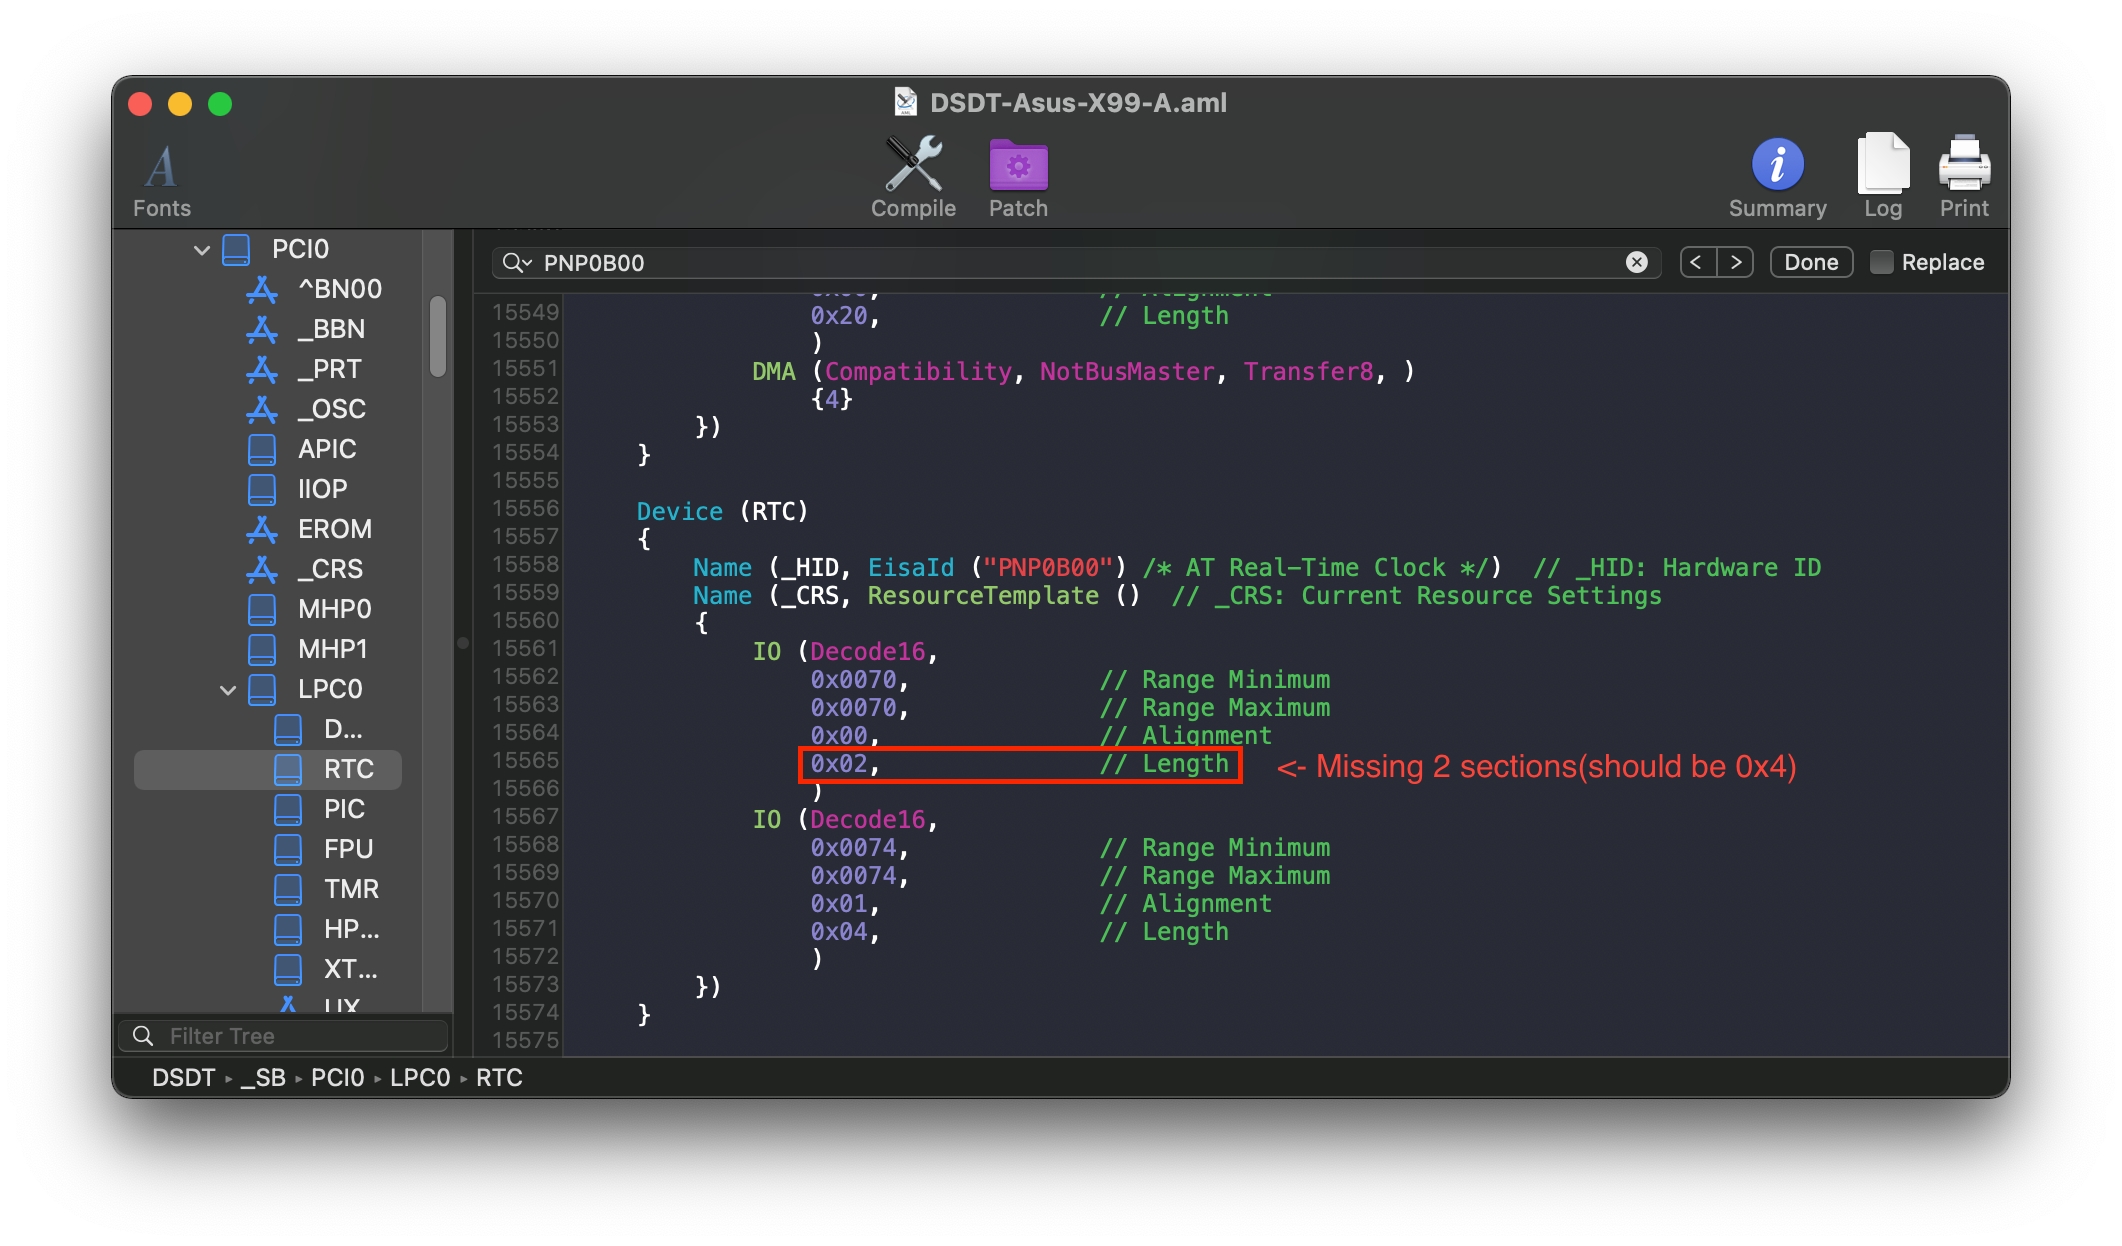Click LPC0 in the path breadcrumb

click(x=420, y=1077)
